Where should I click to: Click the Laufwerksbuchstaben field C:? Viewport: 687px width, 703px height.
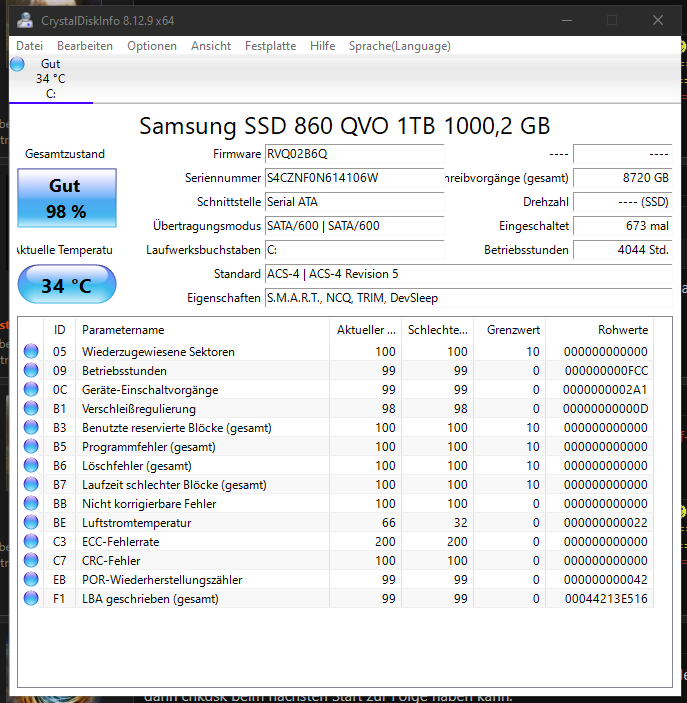click(x=354, y=250)
